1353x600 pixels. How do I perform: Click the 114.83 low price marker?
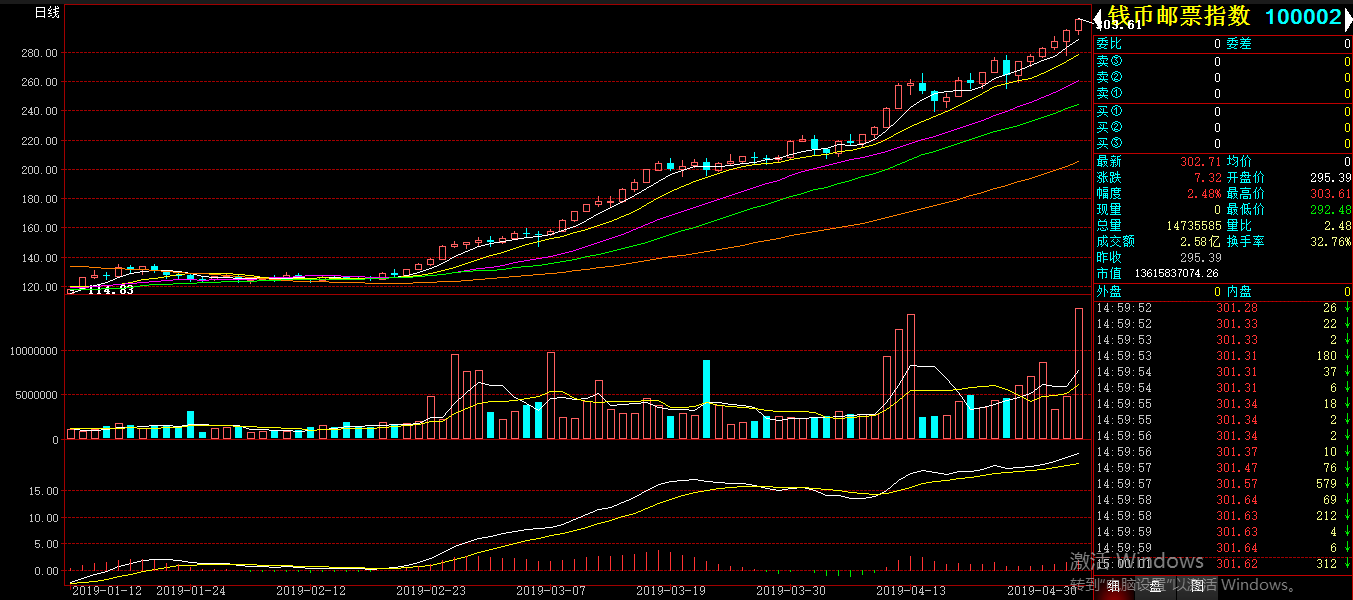click(x=111, y=290)
